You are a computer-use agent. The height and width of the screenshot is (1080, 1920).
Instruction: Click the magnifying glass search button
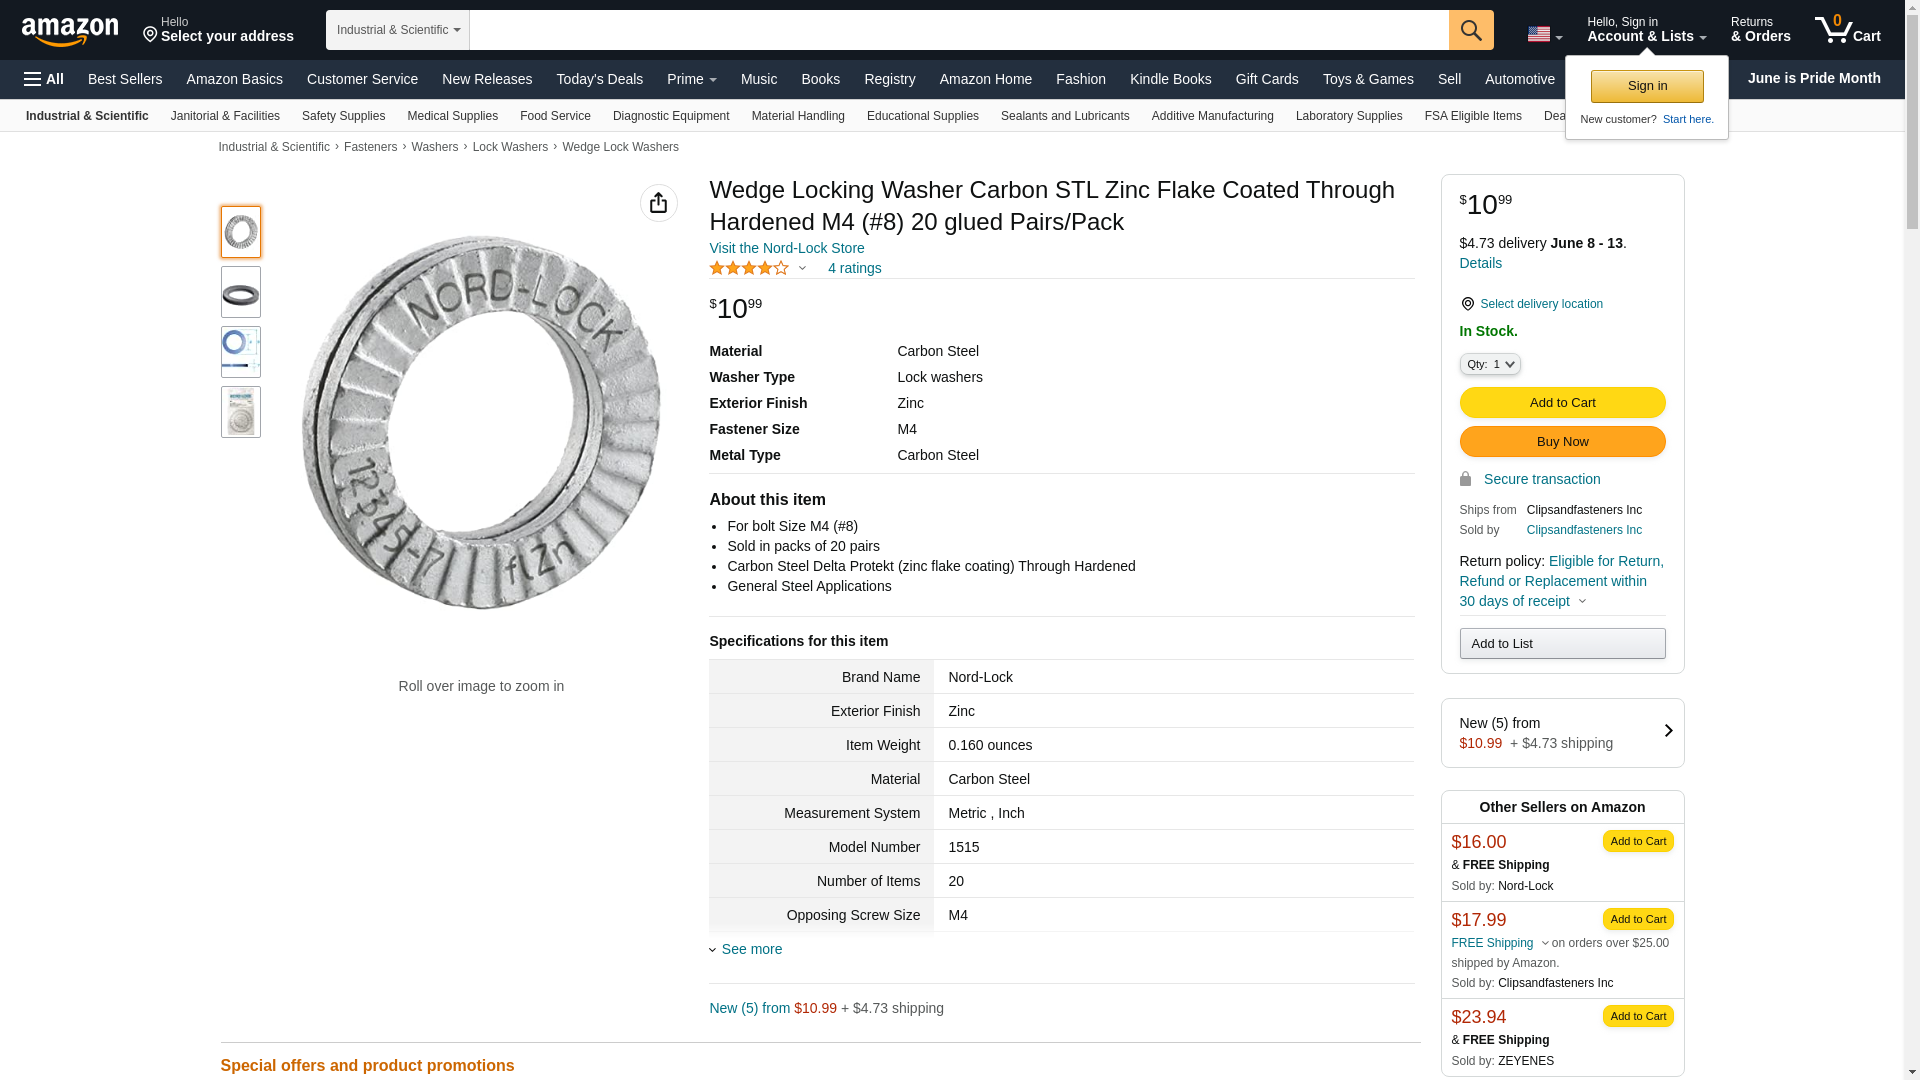[1470, 30]
